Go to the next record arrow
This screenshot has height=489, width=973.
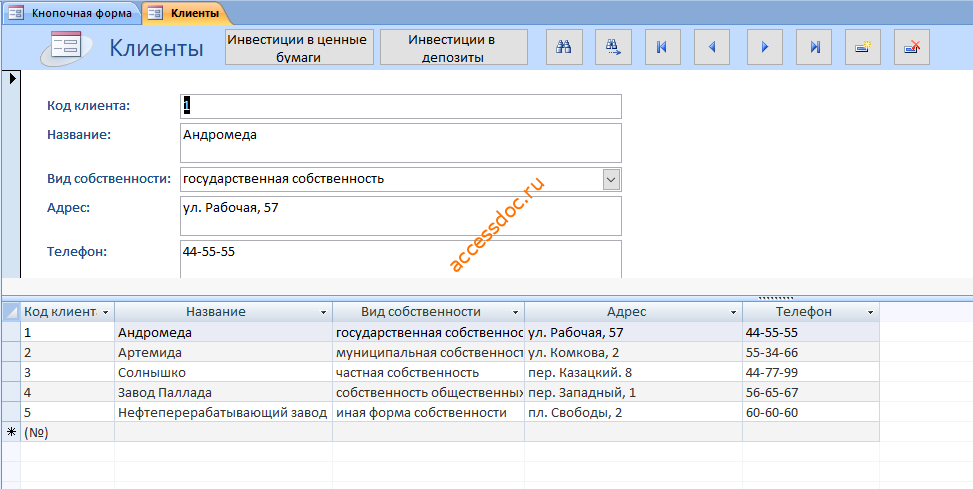point(764,47)
